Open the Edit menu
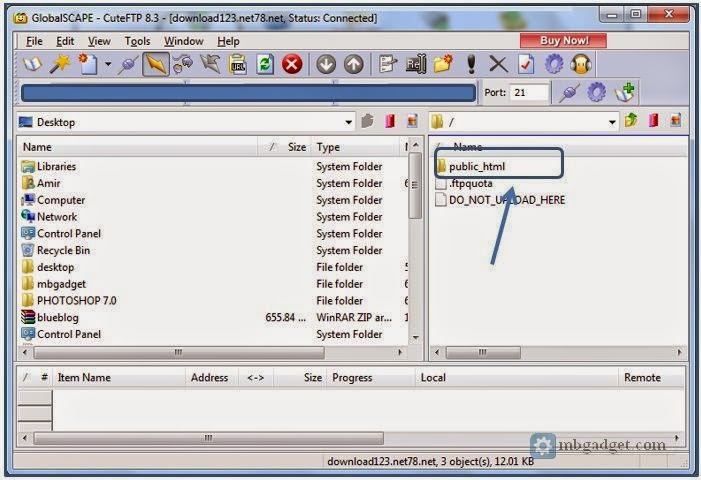This screenshot has height=480, width=701. point(65,41)
